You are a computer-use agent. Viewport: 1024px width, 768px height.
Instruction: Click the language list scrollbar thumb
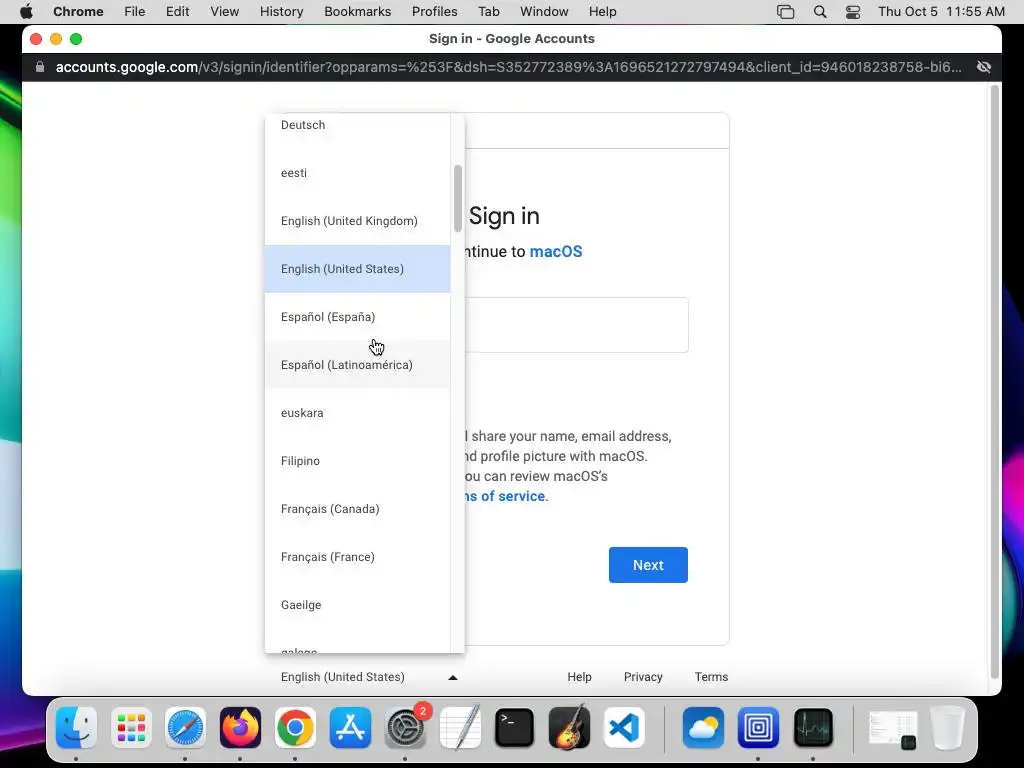pos(458,199)
